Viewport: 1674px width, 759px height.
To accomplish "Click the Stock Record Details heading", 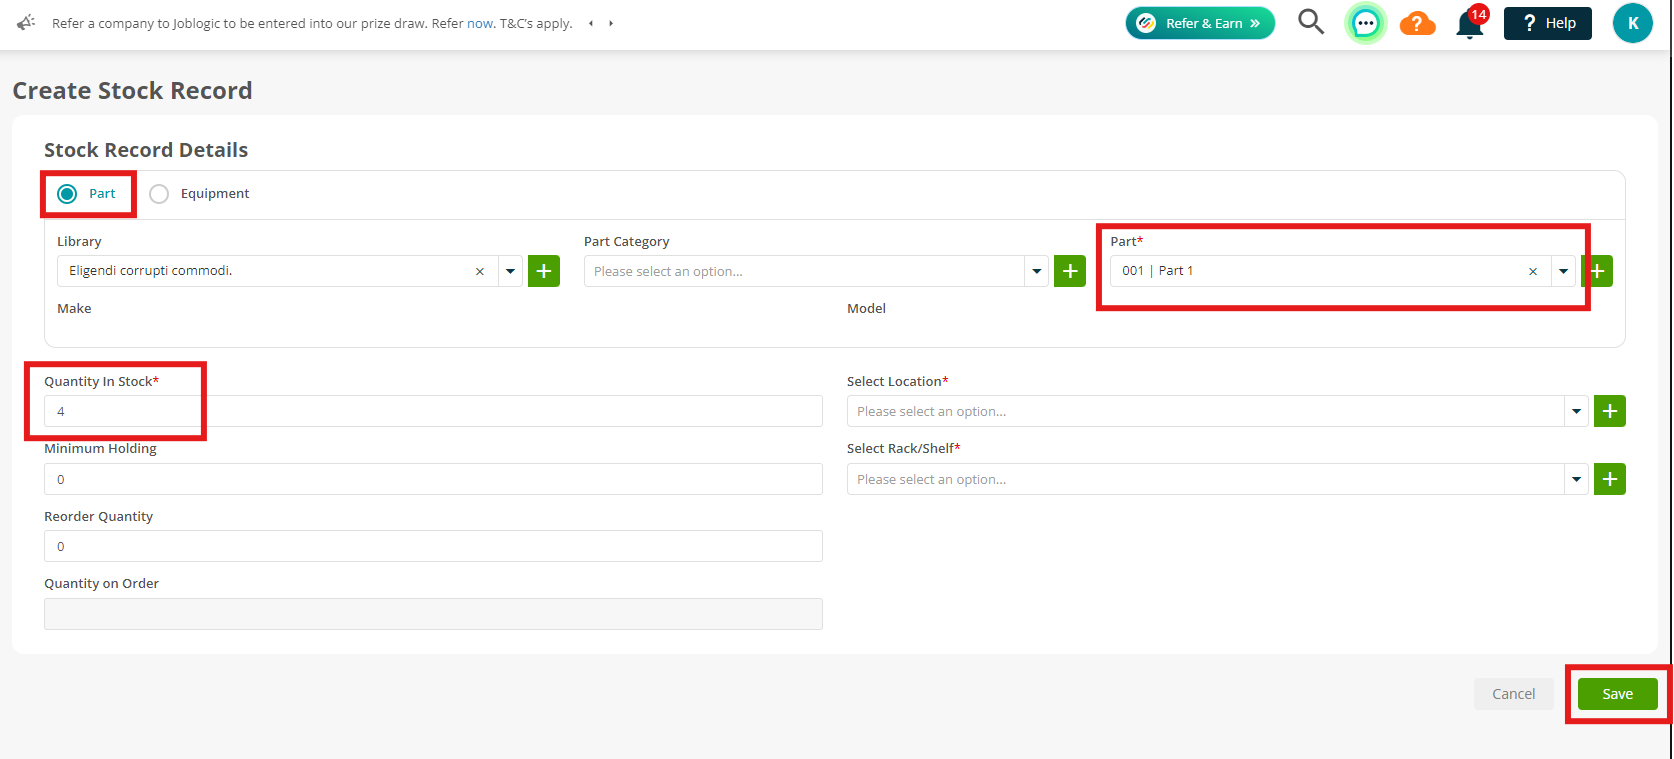I will tap(146, 150).
